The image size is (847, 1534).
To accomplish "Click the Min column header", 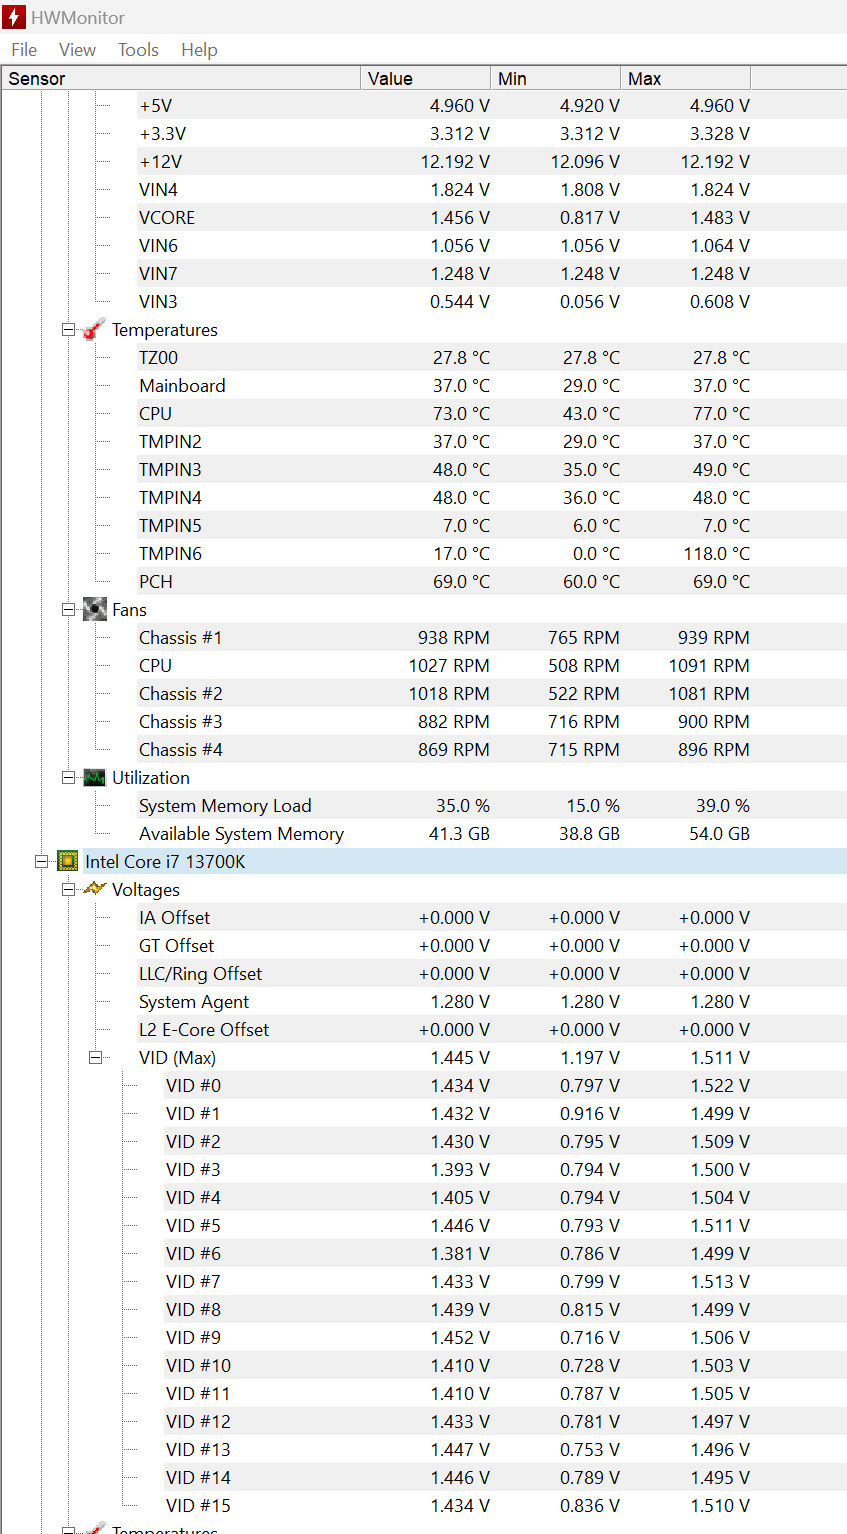I will coord(555,78).
